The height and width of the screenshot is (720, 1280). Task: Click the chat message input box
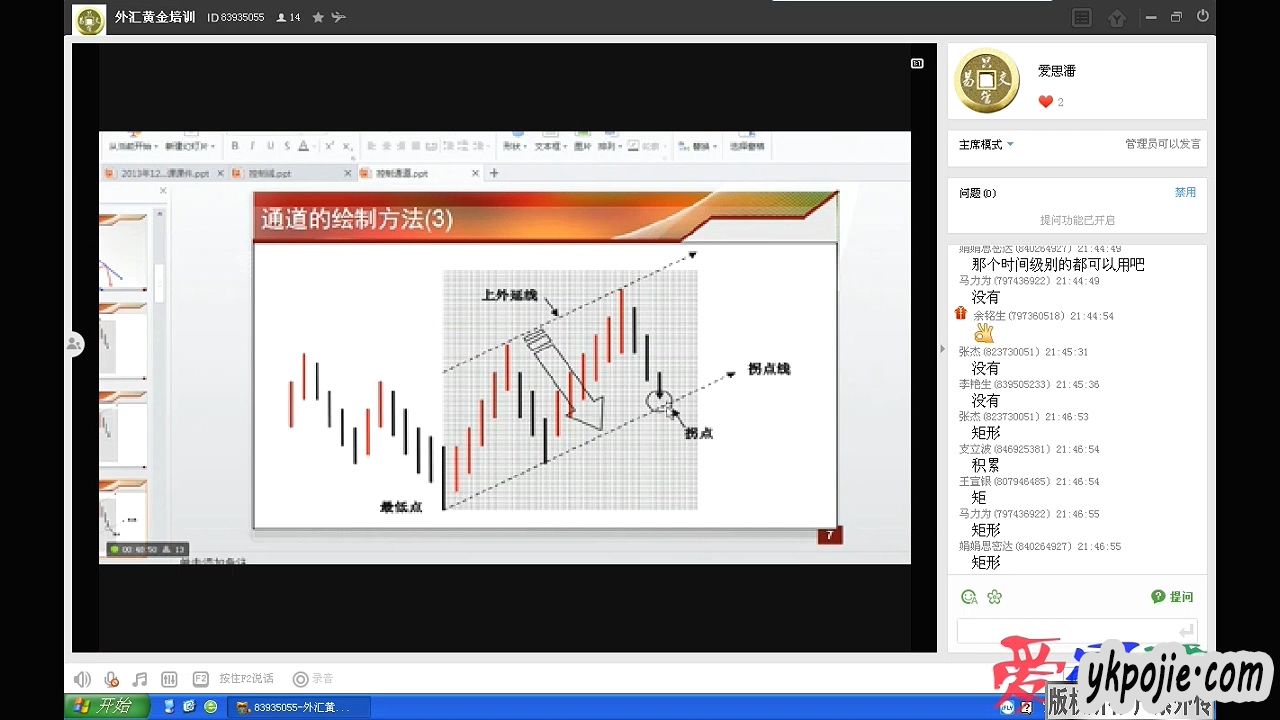pos(1065,631)
